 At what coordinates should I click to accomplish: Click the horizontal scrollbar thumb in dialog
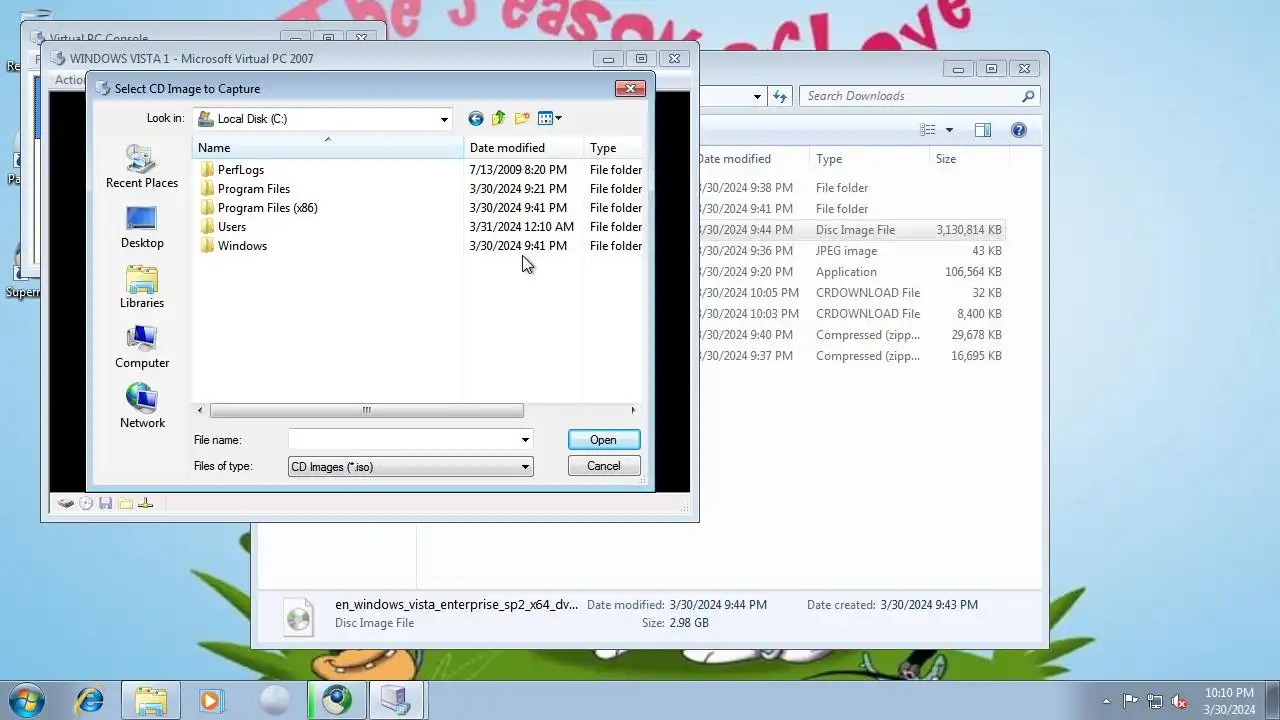pyautogui.click(x=366, y=410)
